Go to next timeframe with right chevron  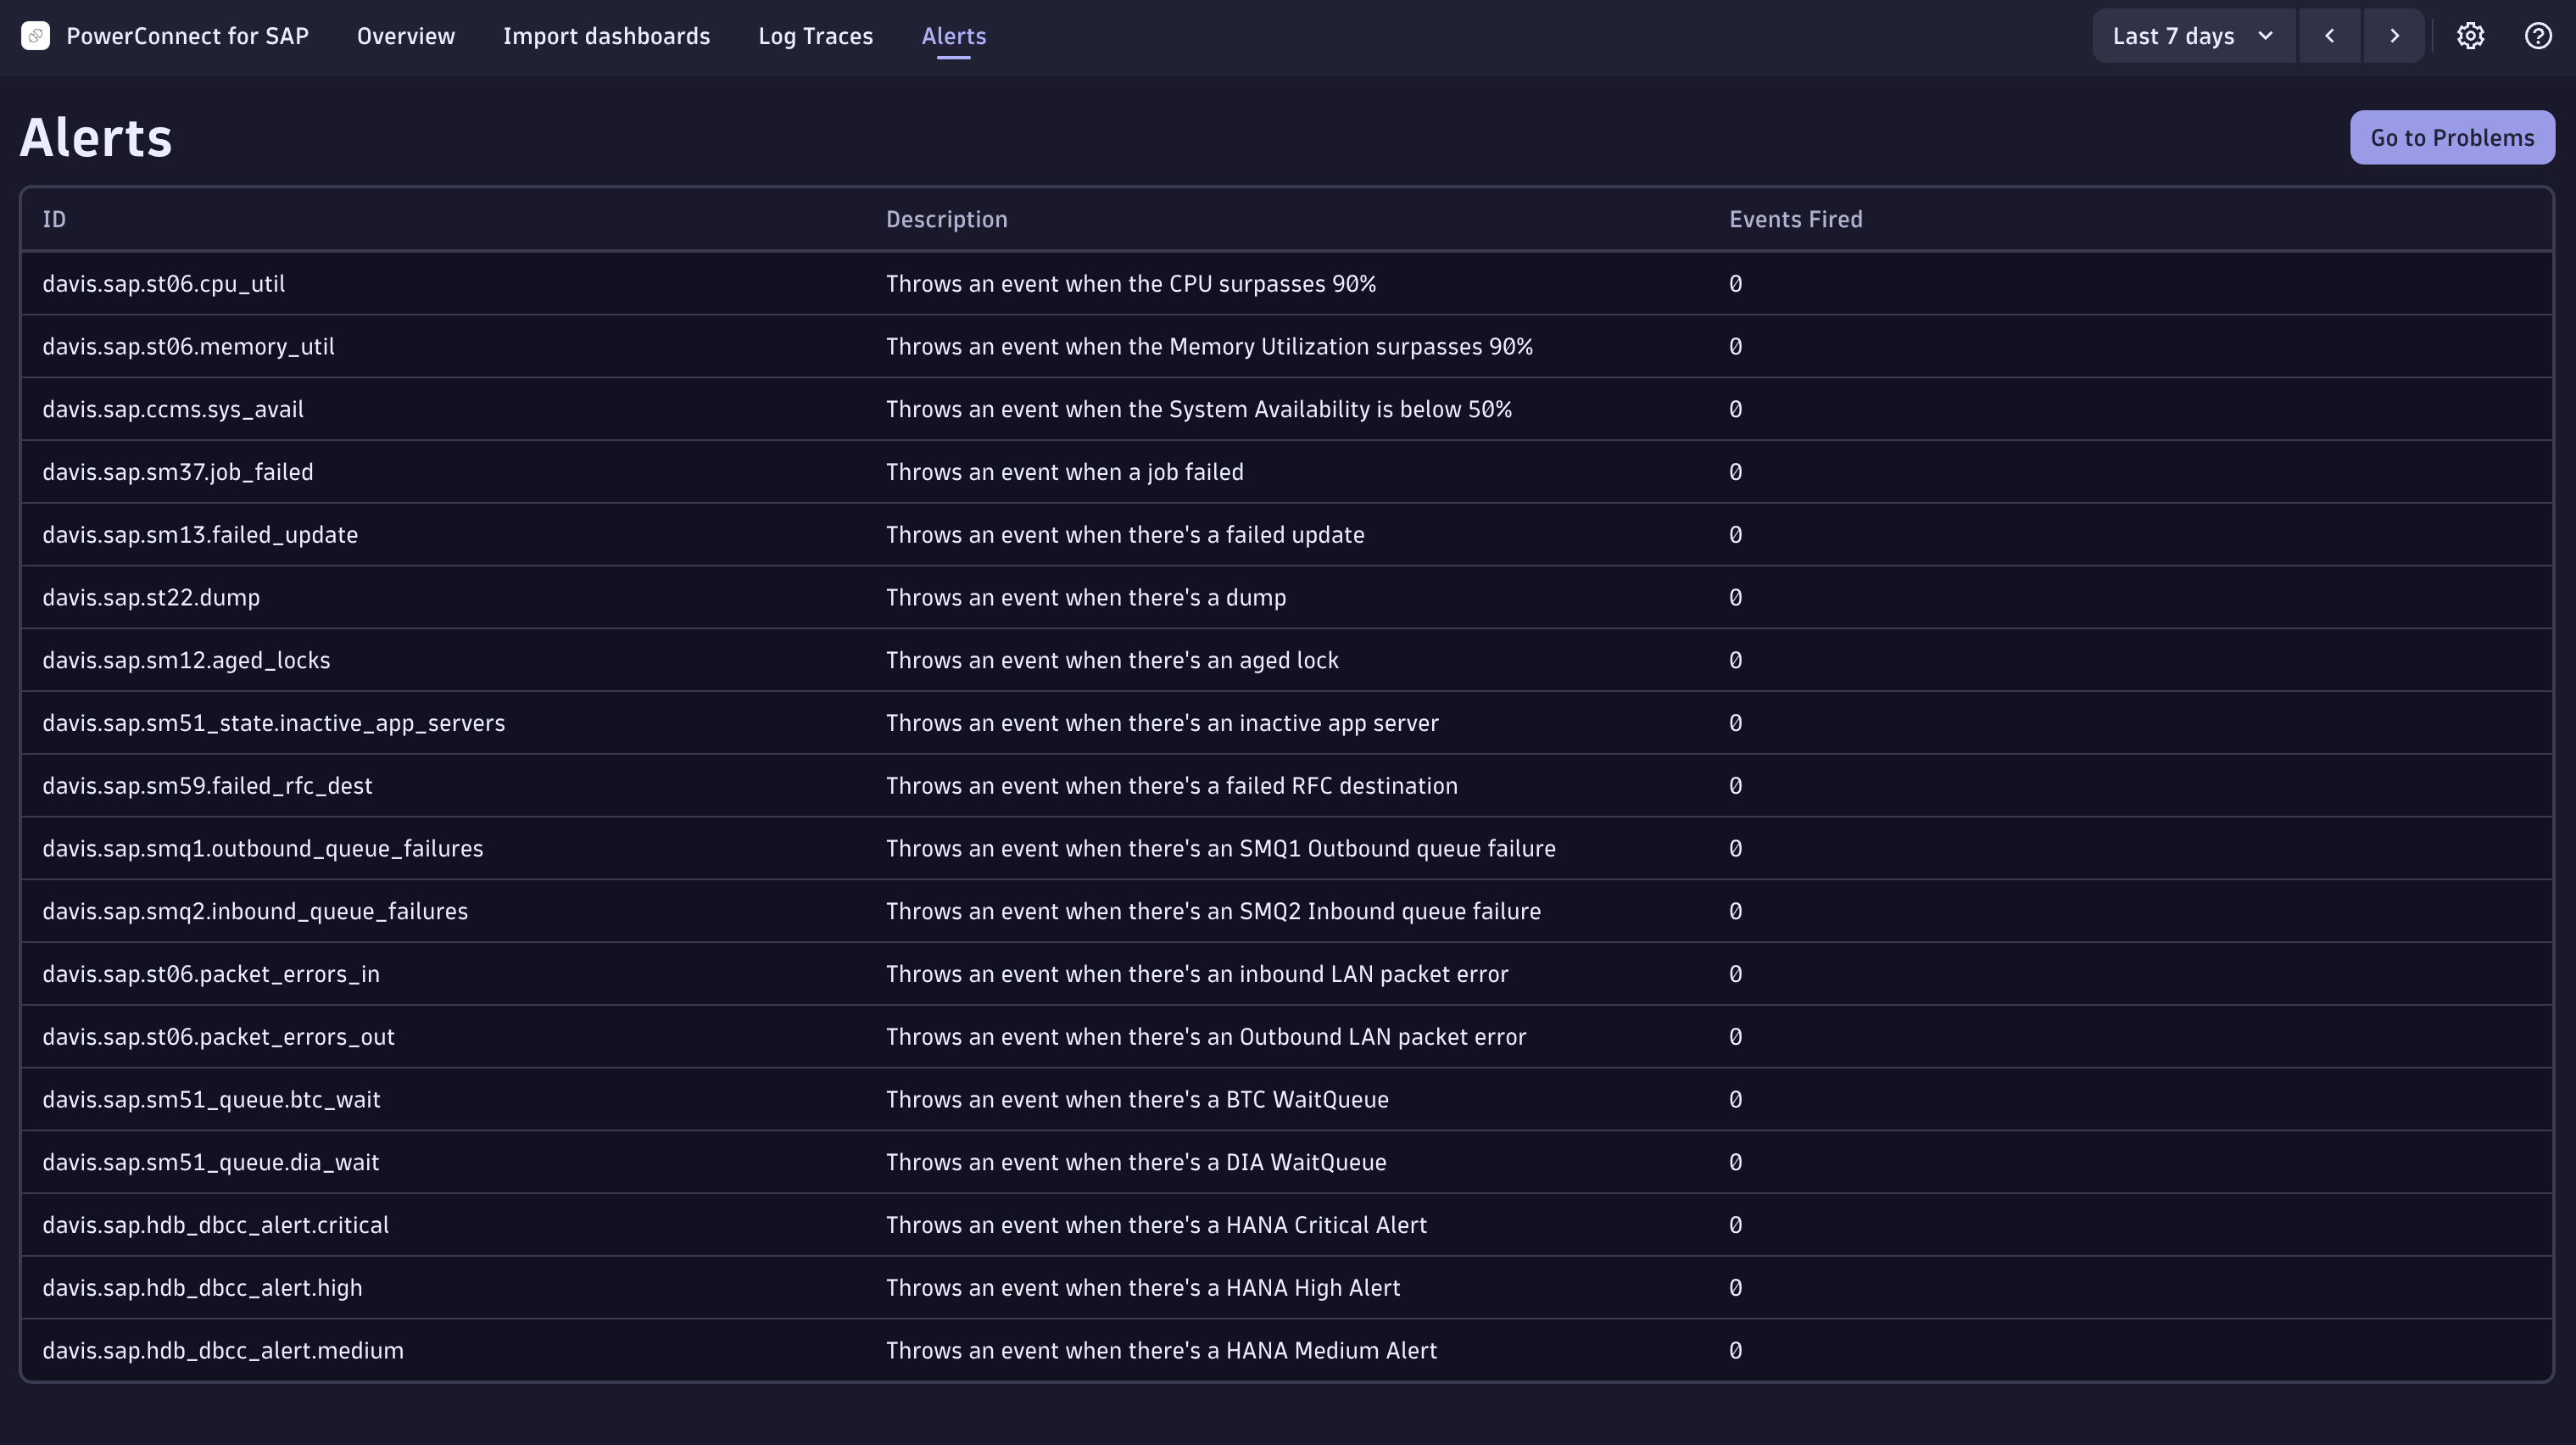coord(2394,36)
